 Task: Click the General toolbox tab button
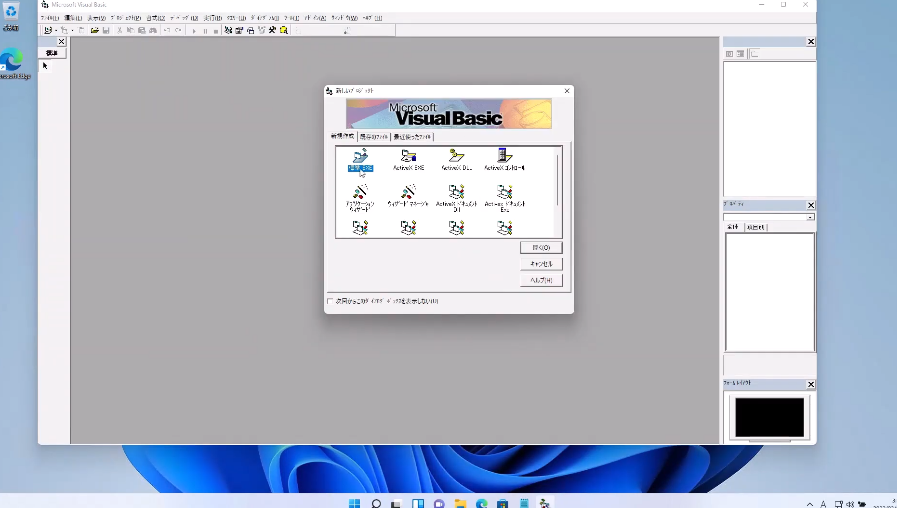tap(52, 53)
